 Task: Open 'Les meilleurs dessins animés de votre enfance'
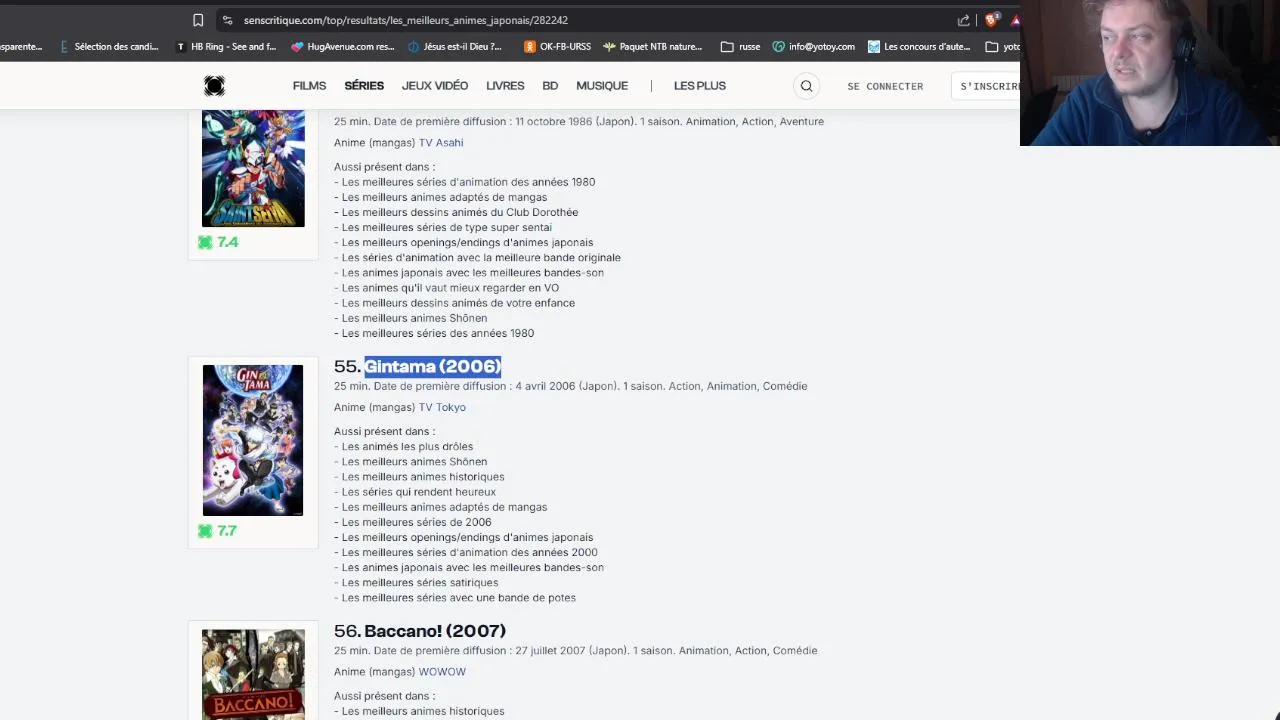(458, 303)
